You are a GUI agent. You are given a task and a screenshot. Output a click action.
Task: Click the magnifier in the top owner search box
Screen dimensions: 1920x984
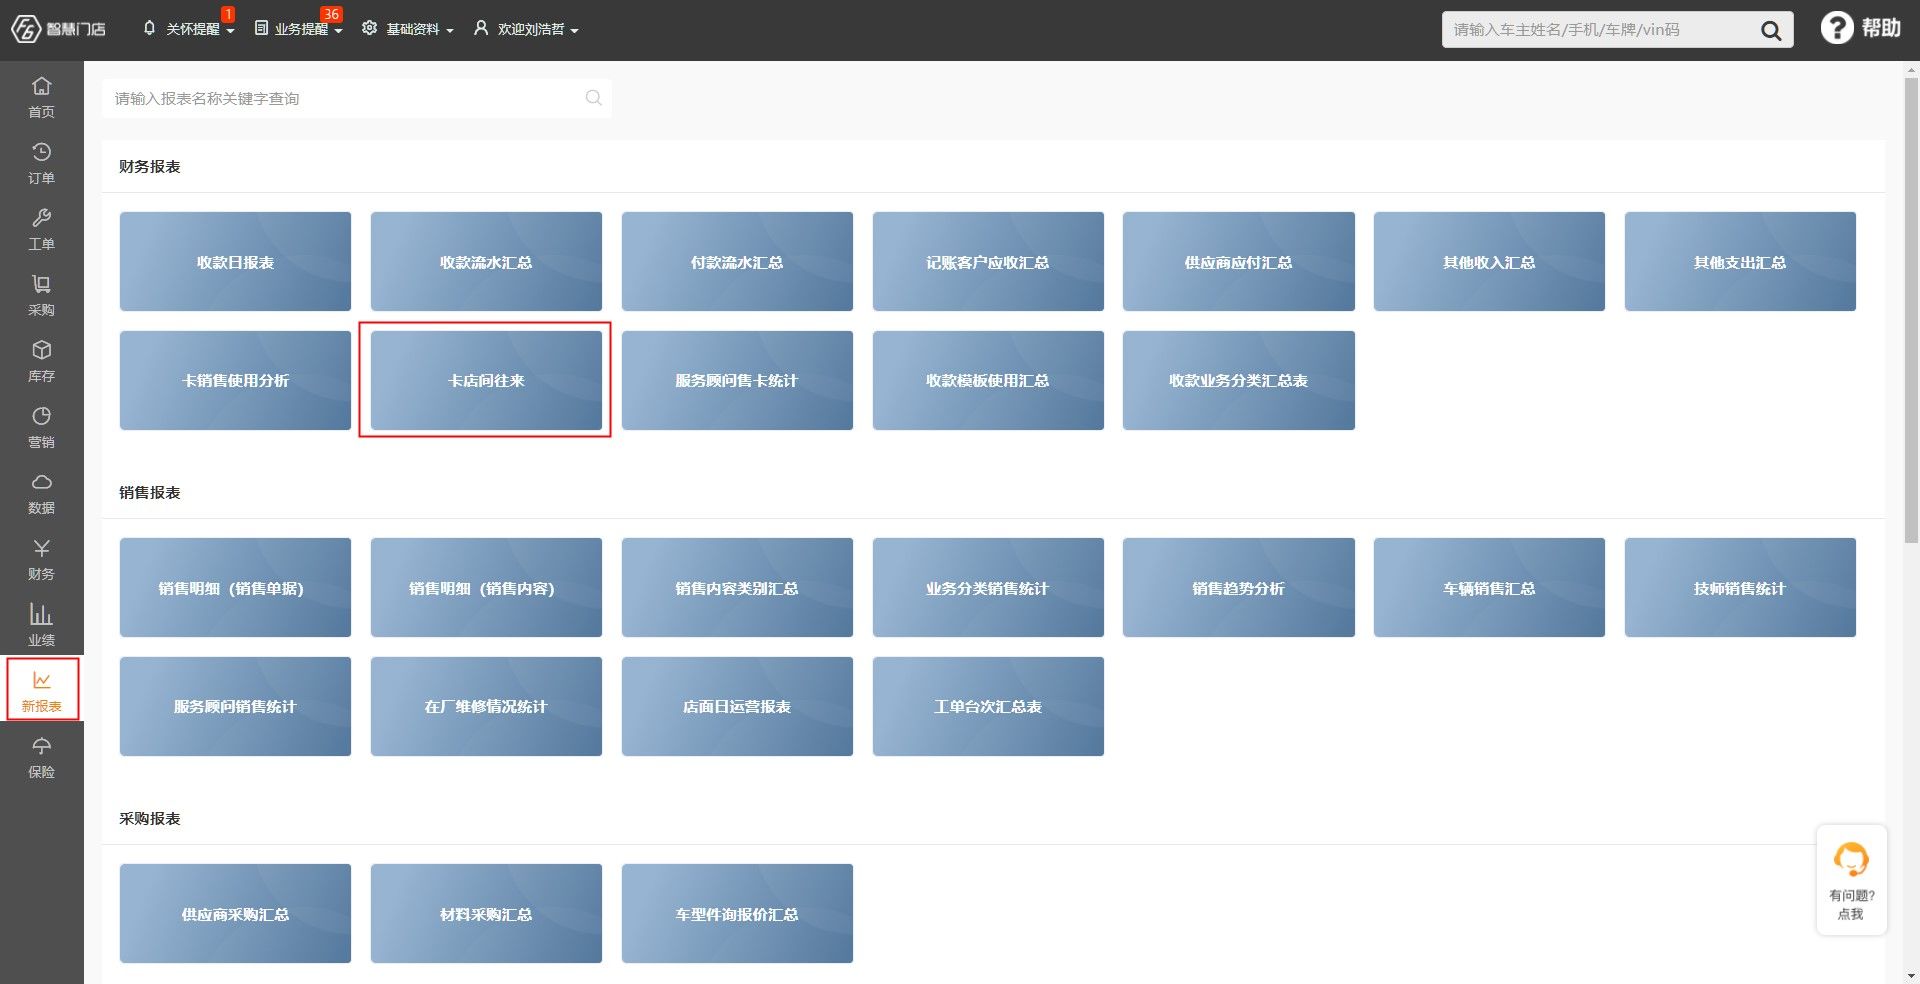[x=1770, y=30]
